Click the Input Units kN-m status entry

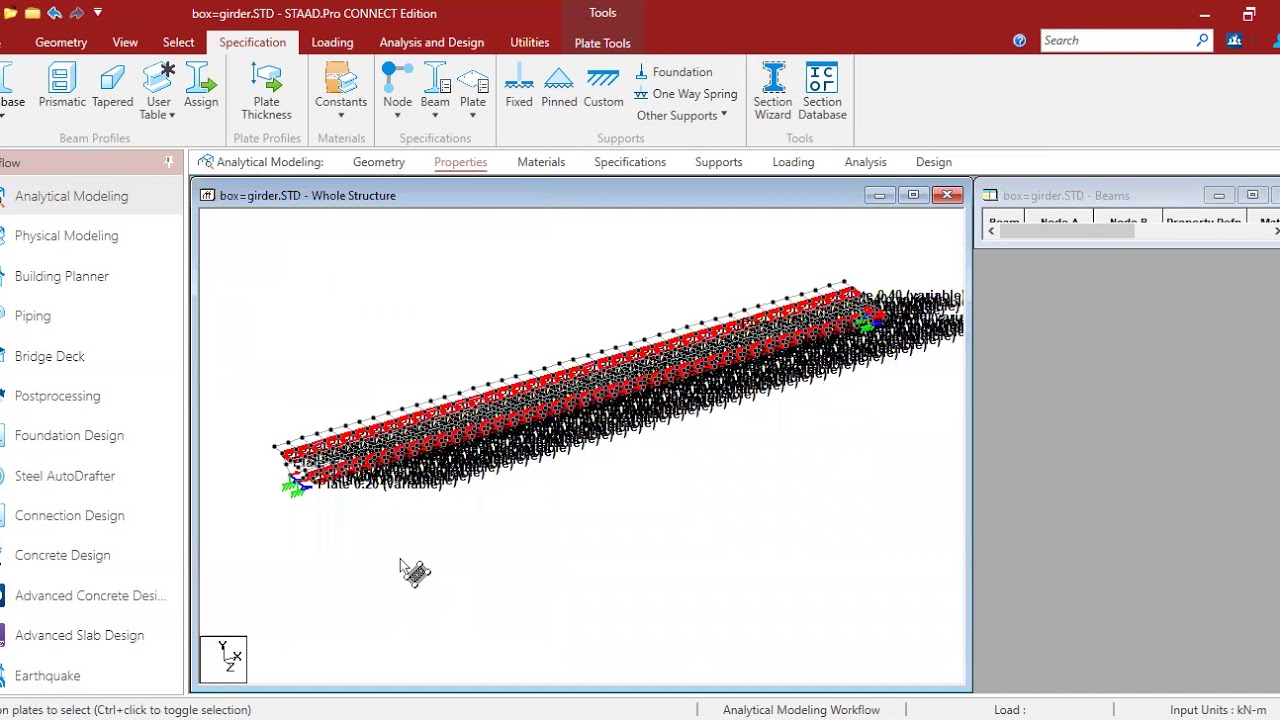point(1218,710)
